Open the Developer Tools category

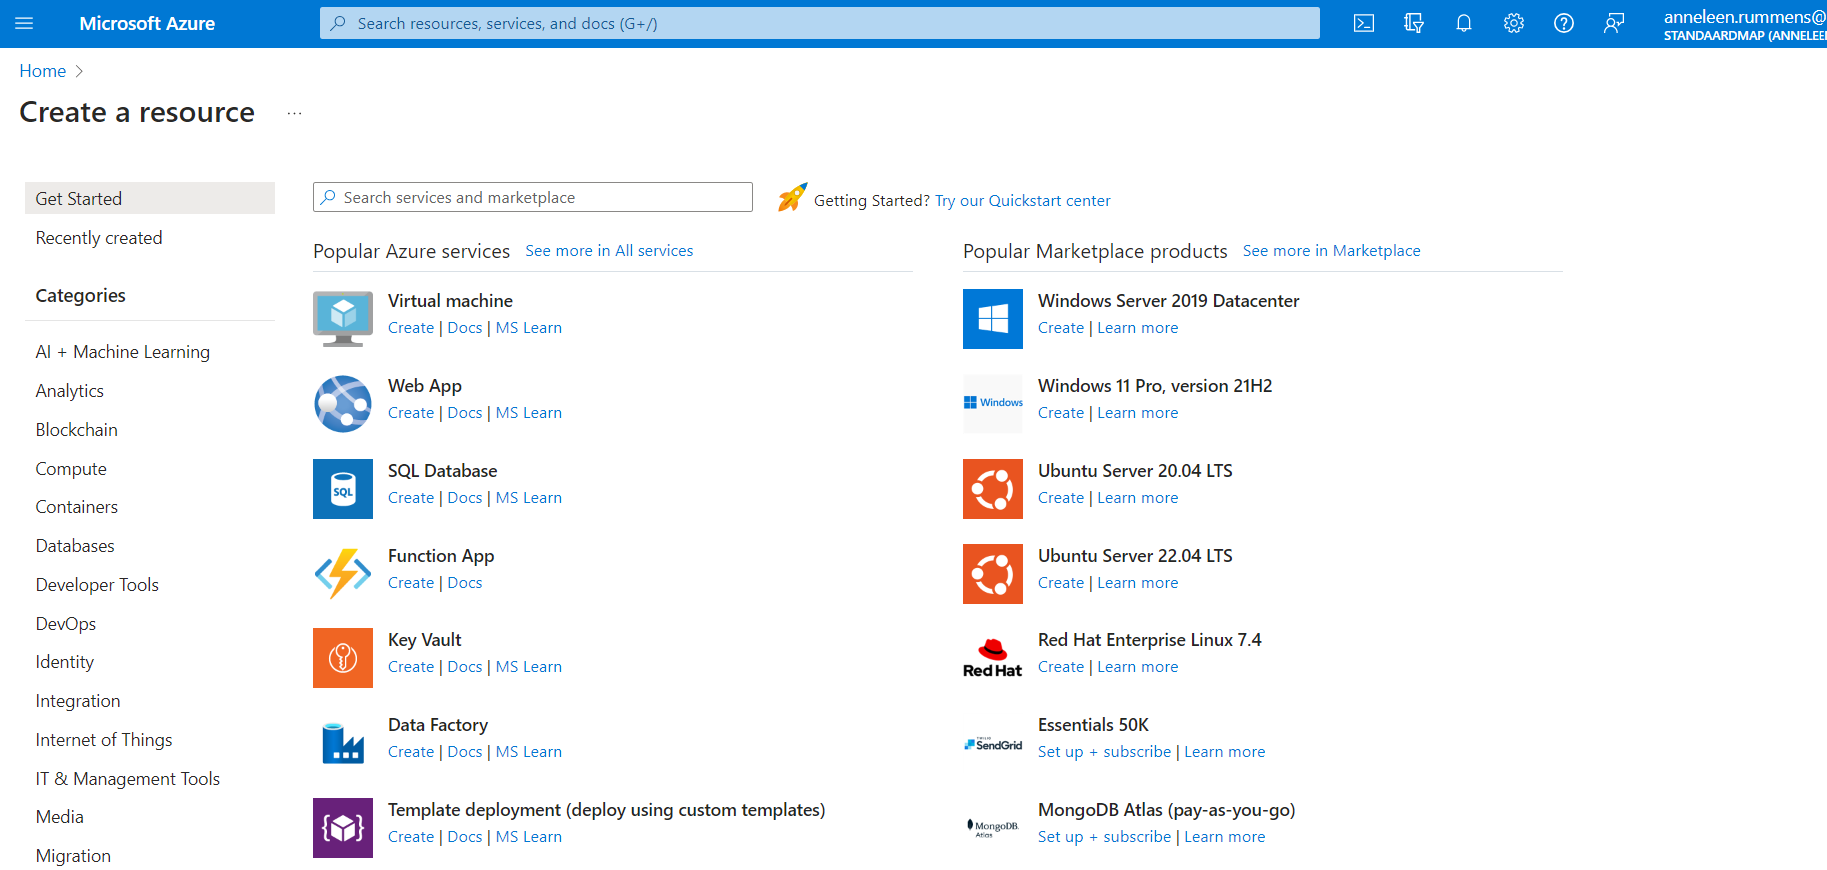[x=97, y=585]
